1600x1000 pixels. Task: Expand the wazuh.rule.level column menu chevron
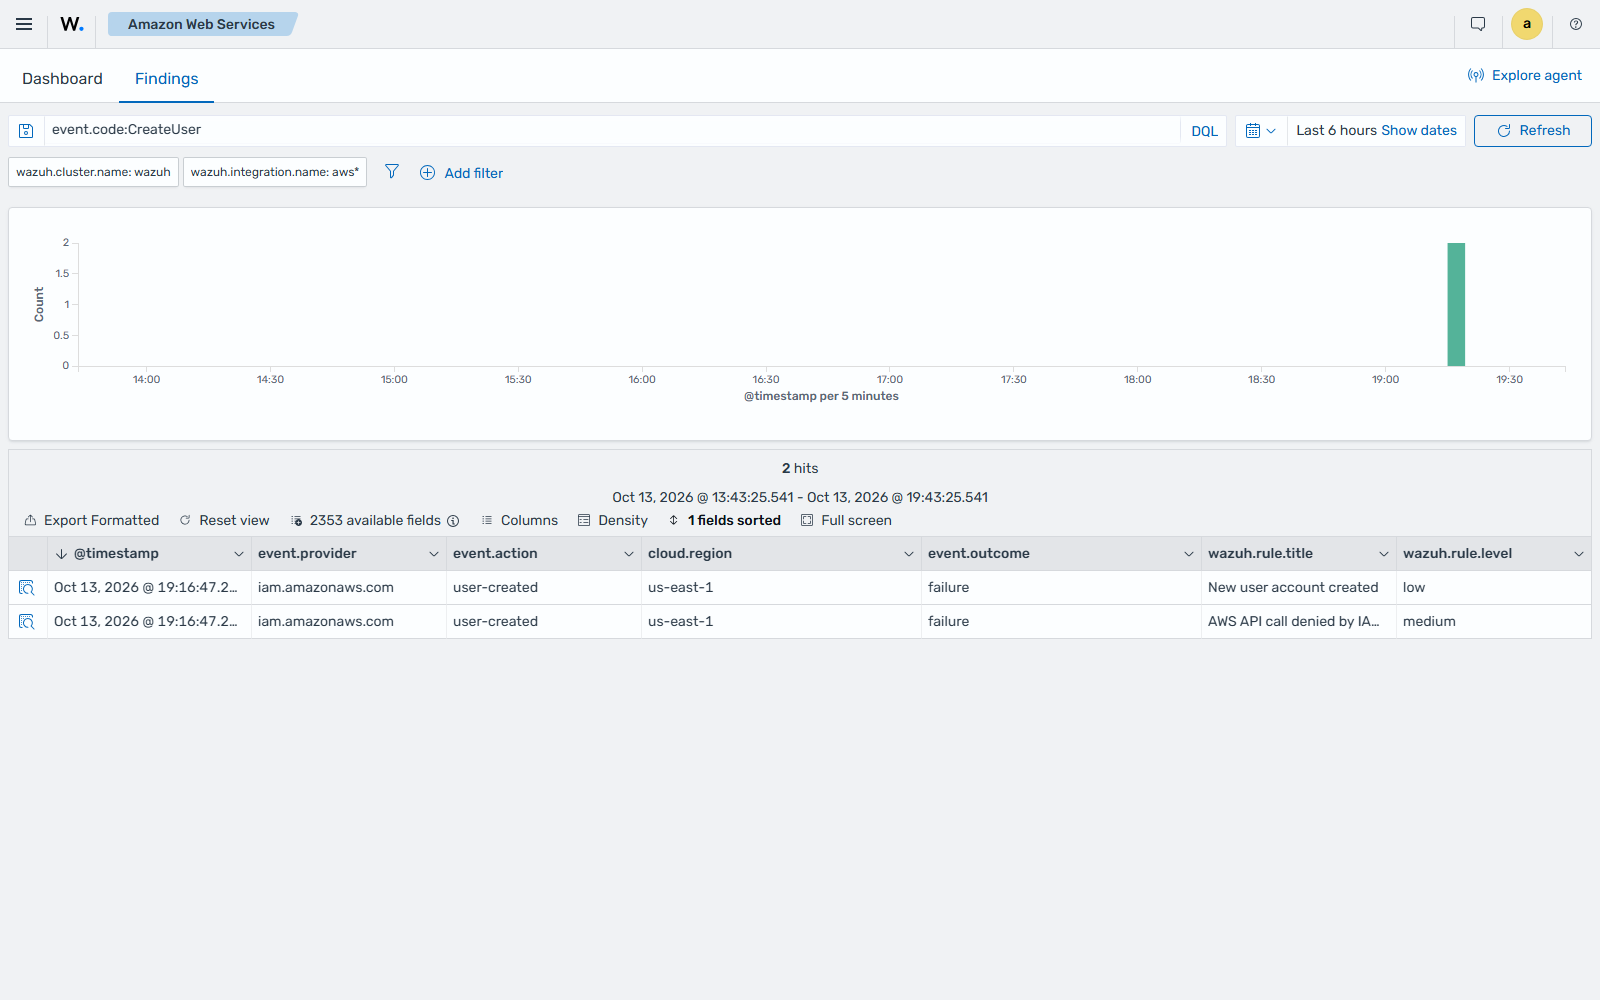tap(1579, 554)
